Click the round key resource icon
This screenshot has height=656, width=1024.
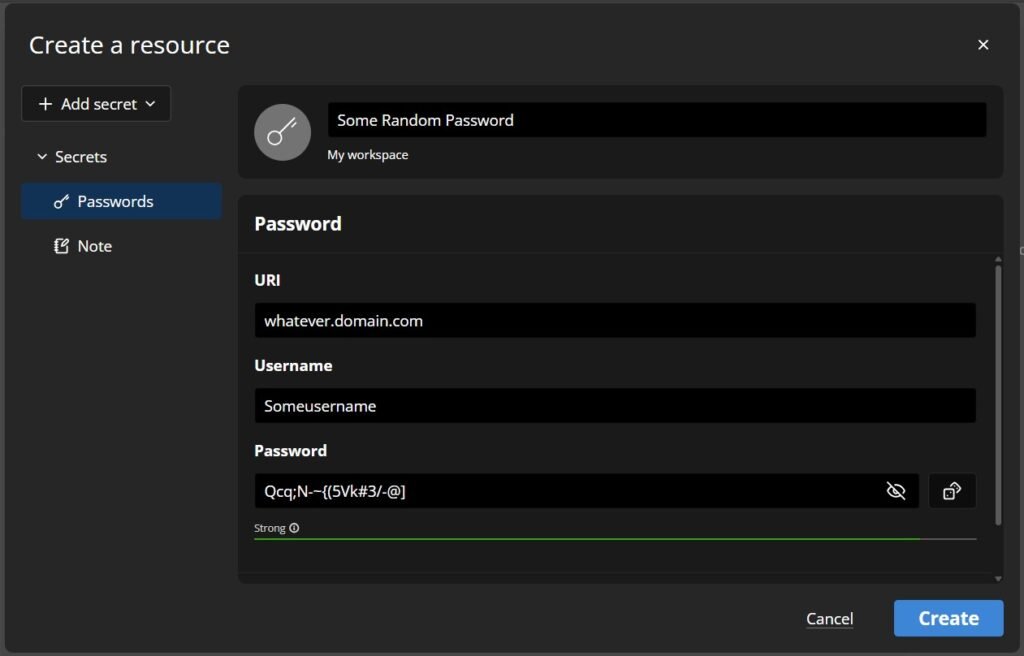[x=282, y=132]
